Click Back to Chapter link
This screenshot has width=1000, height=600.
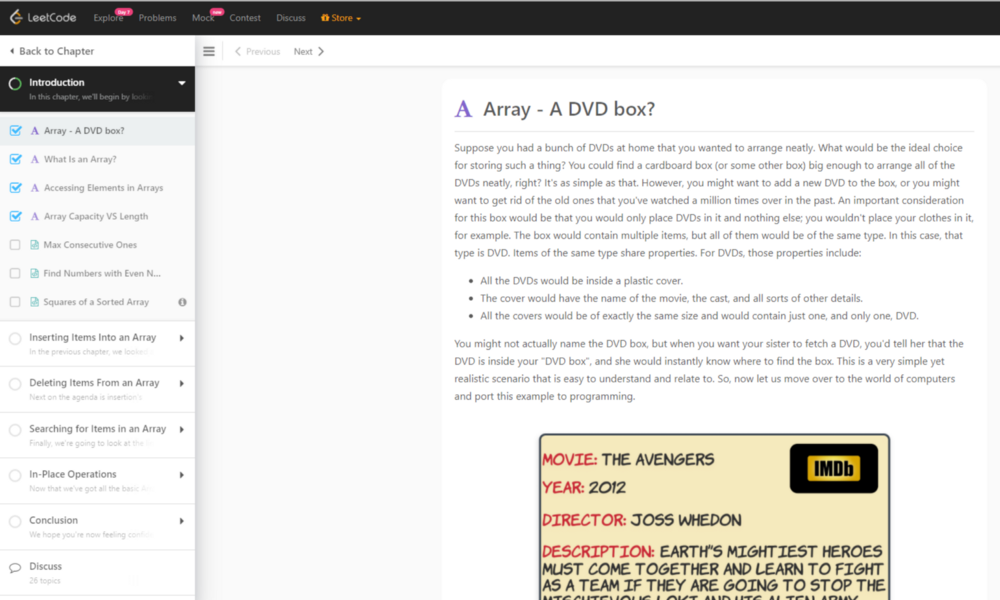pyautogui.click(x=52, y=51)
